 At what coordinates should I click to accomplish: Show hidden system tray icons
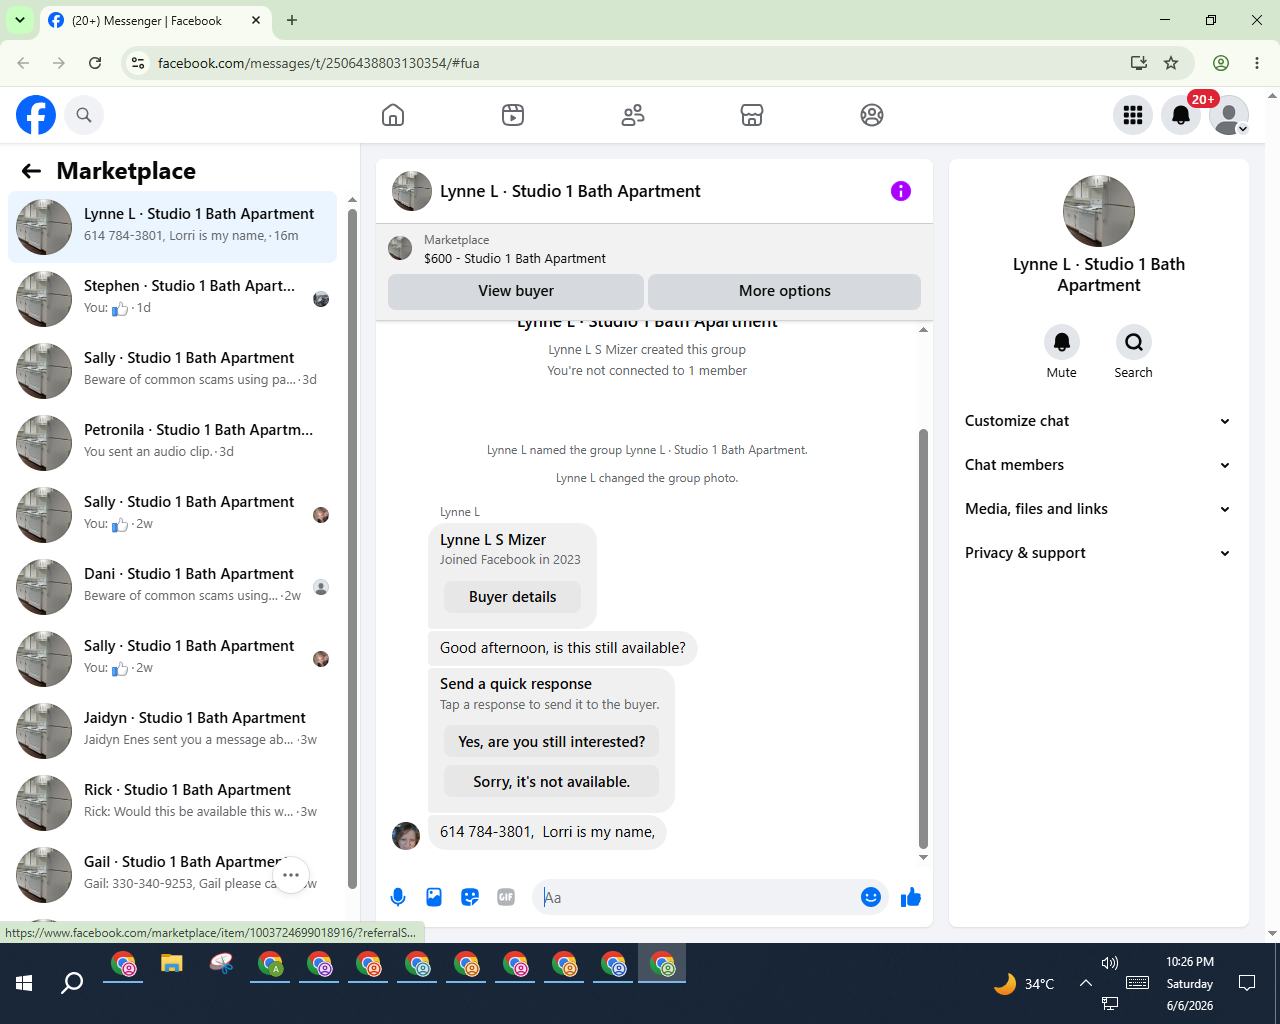coord(1085,983)
